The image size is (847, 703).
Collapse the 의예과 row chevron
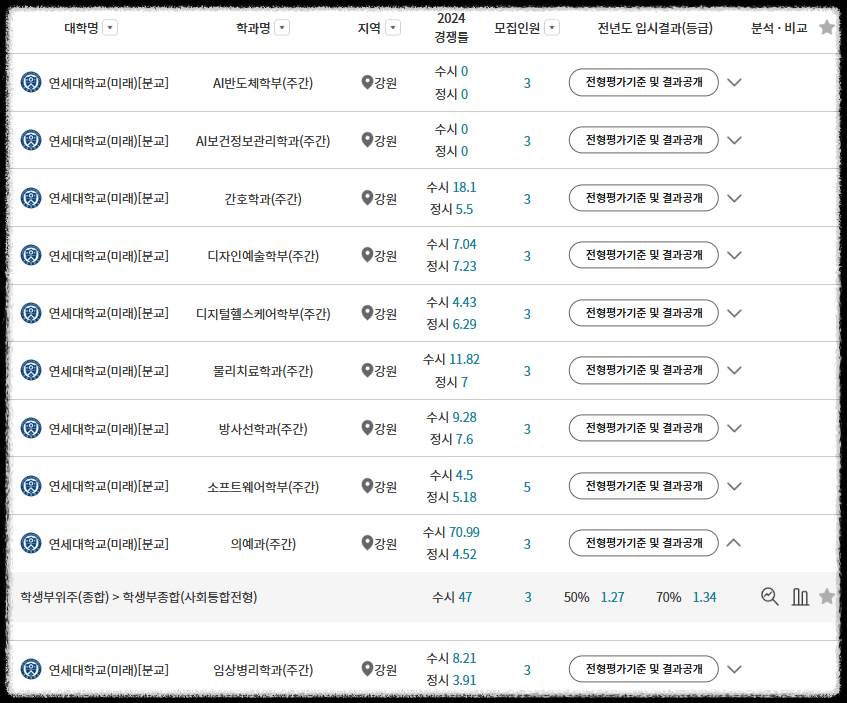pyautogui.click(x=734, y=543)
